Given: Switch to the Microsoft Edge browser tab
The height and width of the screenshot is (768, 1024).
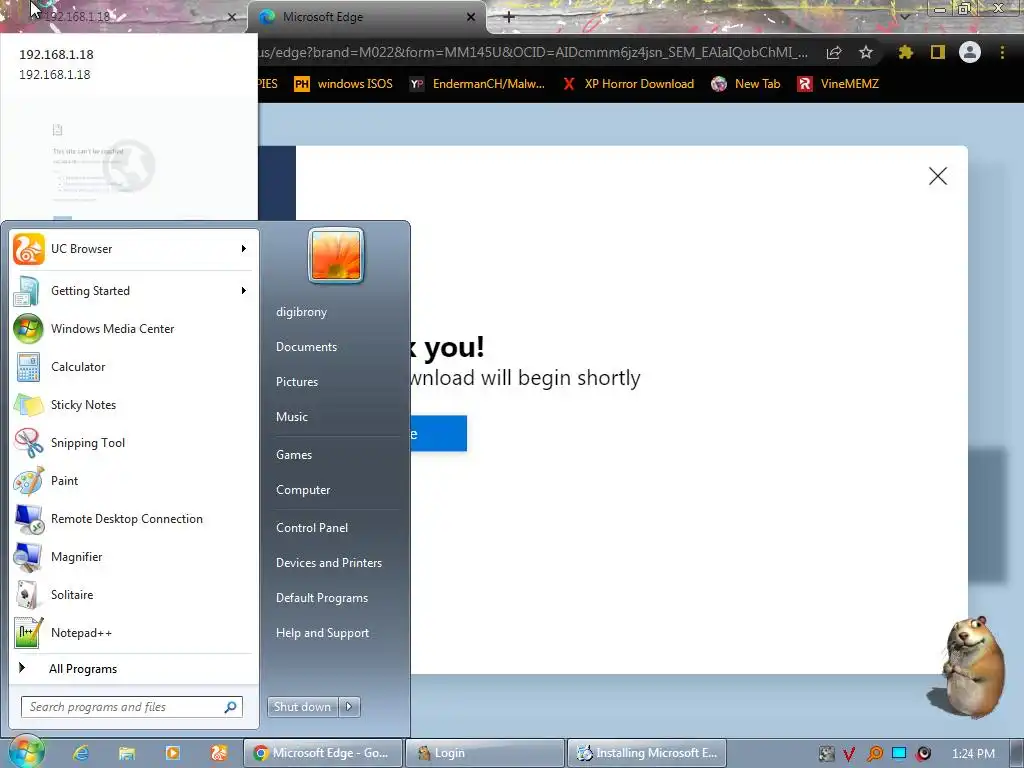Looking at the screenshot, I should tap(366, 17).
